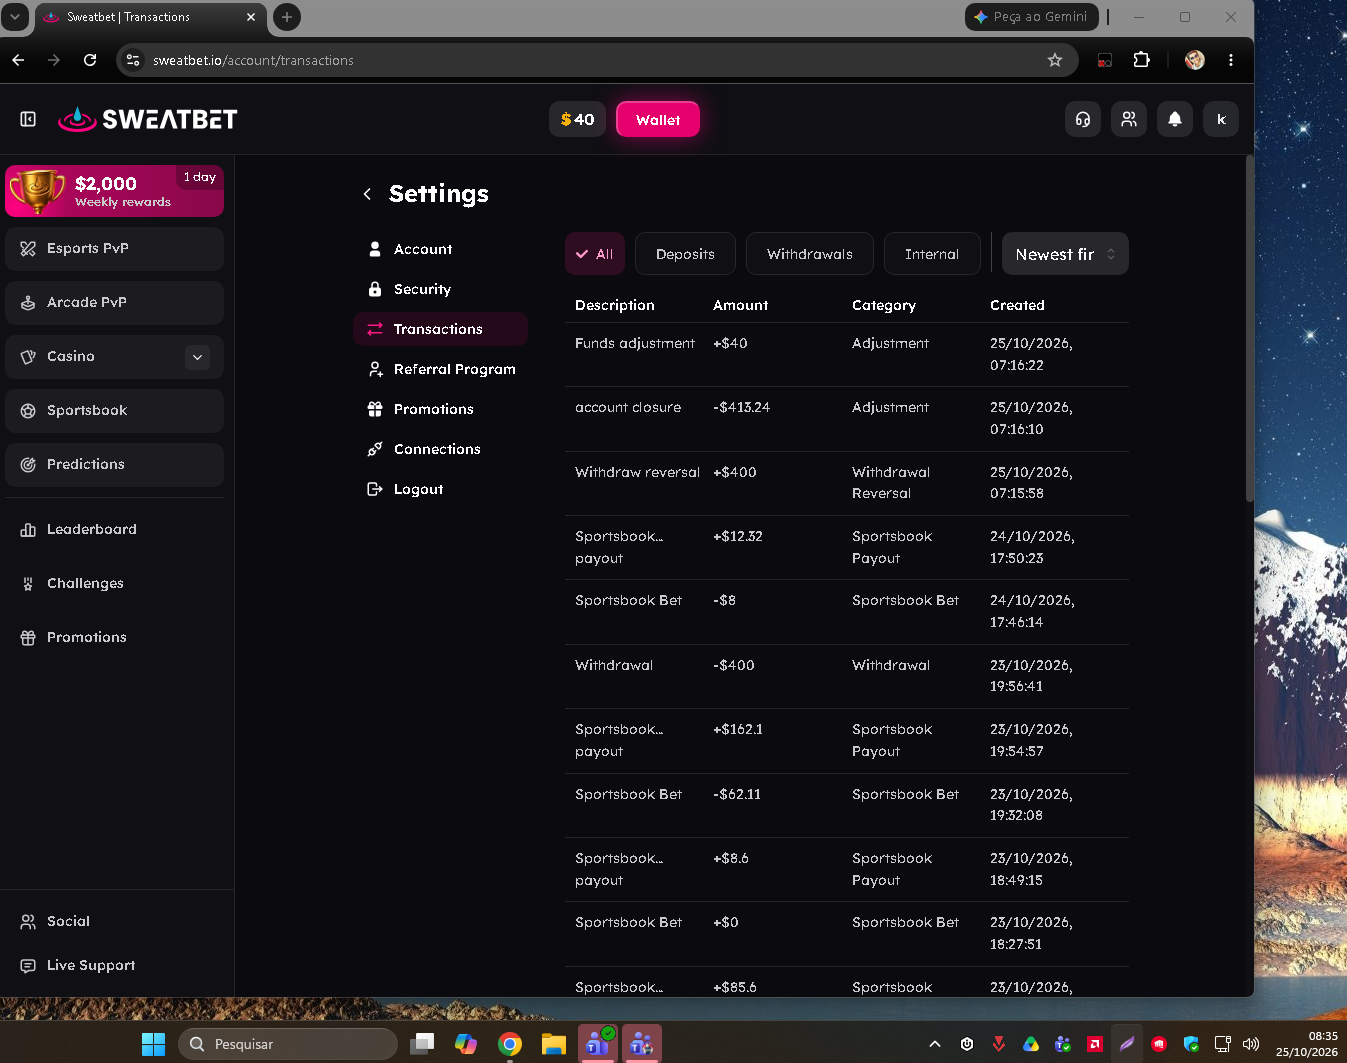Open friends via people icon
The width and height of the screenshot is (1347, 1063).
pos(1129,119)
